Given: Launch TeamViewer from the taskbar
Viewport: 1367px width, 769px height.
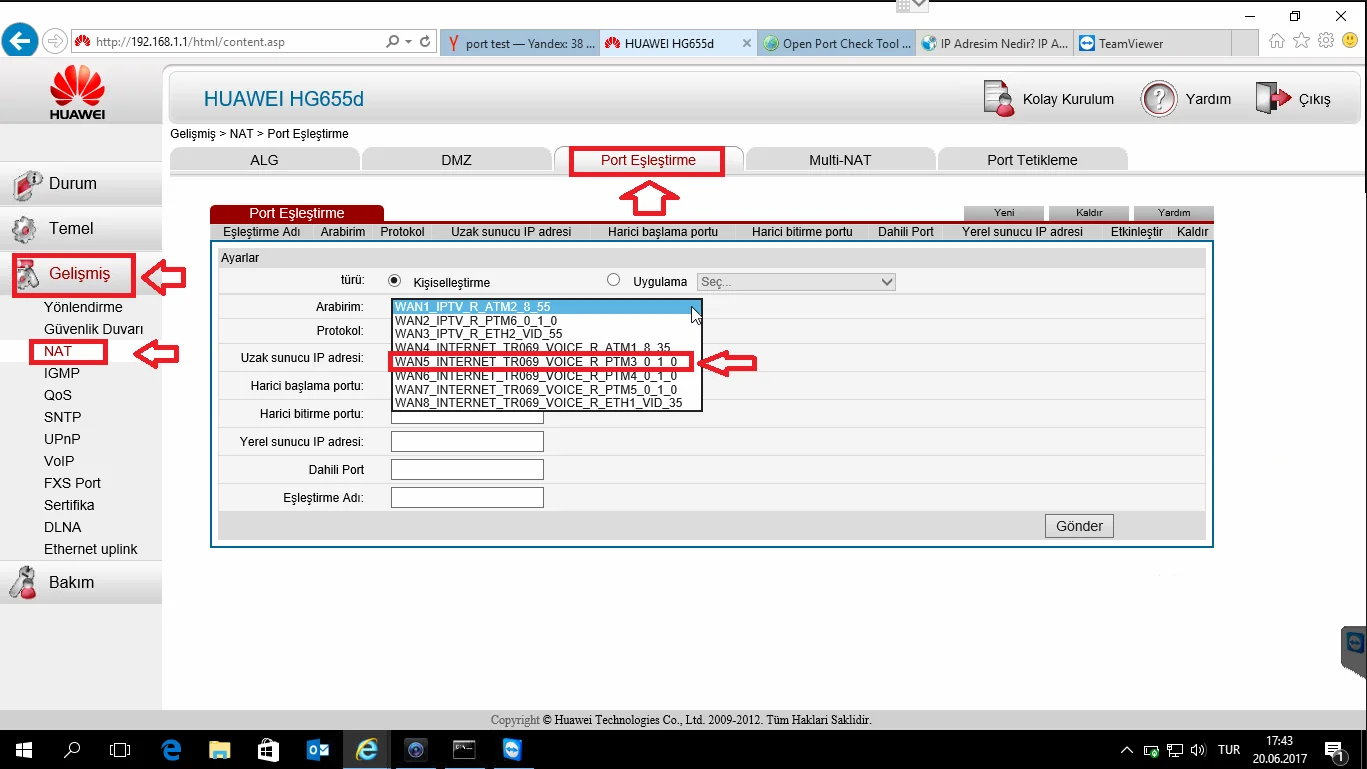Looking at the screenshot, I should click(512, 749).
